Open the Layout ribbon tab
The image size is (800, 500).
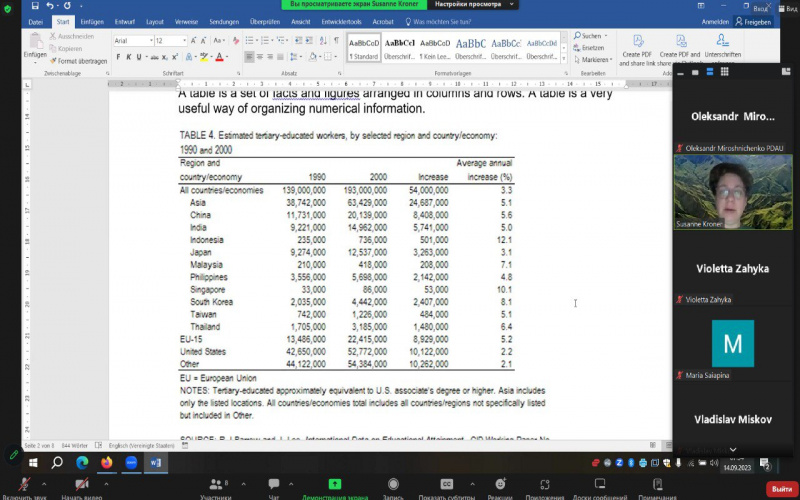pyautogui.click(x=155, y=22)
